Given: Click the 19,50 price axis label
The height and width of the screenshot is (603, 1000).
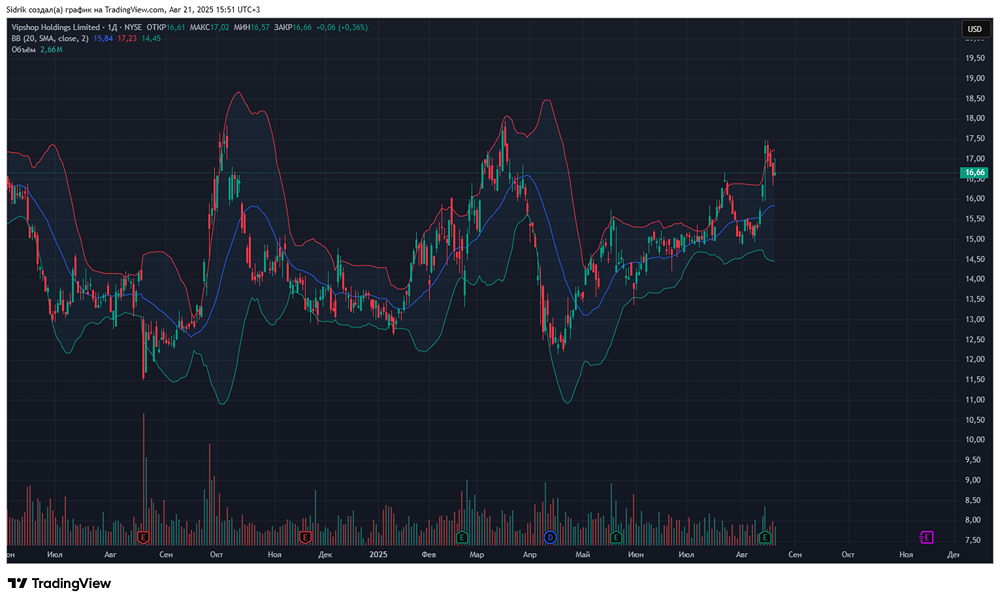Looking at the screenshot, I should click(x=974, y=58).
